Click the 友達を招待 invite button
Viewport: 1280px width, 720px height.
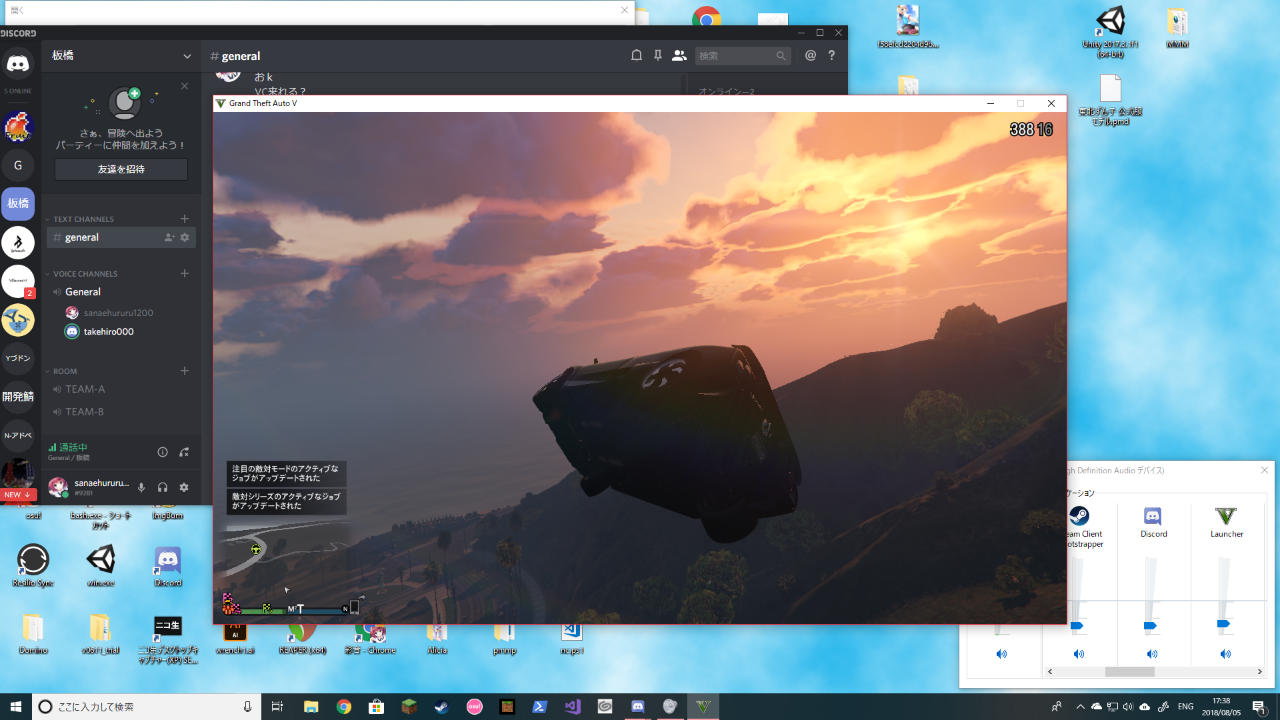121,169
